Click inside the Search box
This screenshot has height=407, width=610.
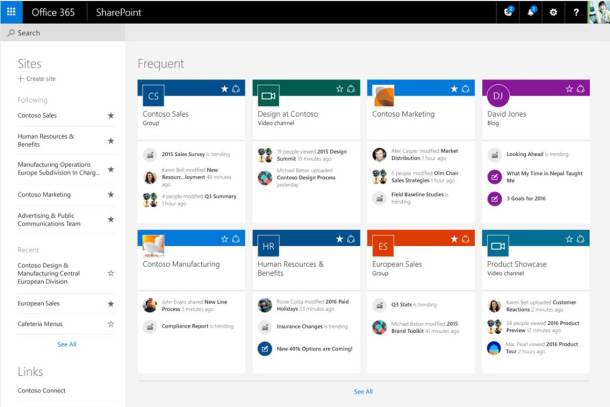point(63,33)
